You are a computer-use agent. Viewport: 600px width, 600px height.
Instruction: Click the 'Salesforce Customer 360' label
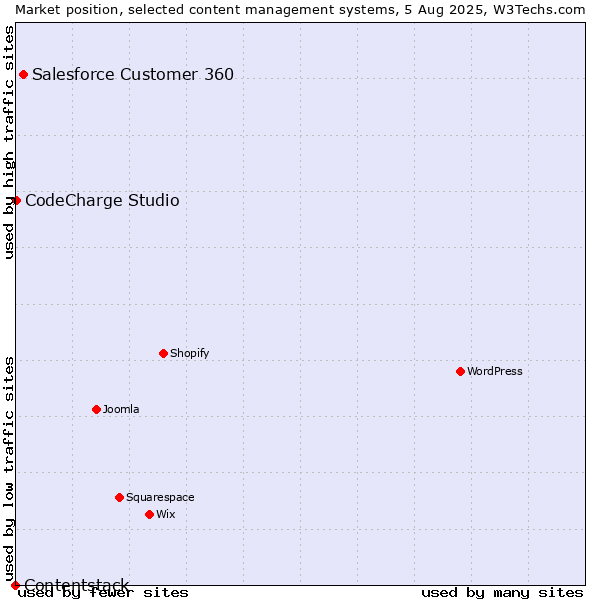click(x=133, y=74)
